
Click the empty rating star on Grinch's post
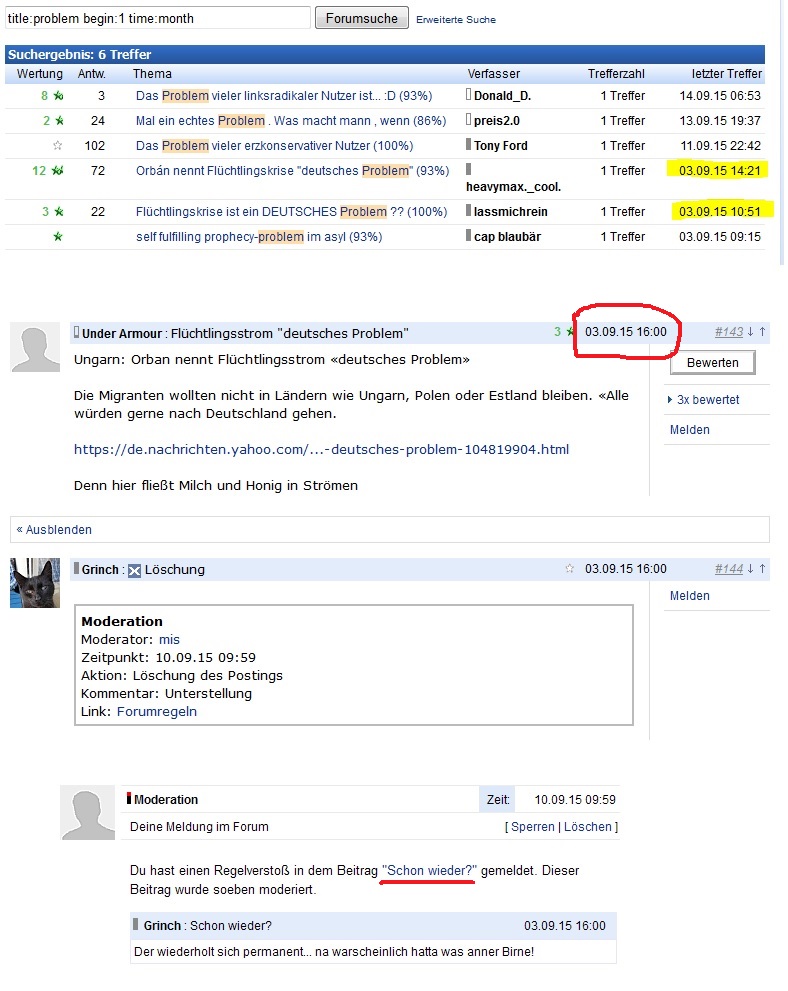[570, 569]
